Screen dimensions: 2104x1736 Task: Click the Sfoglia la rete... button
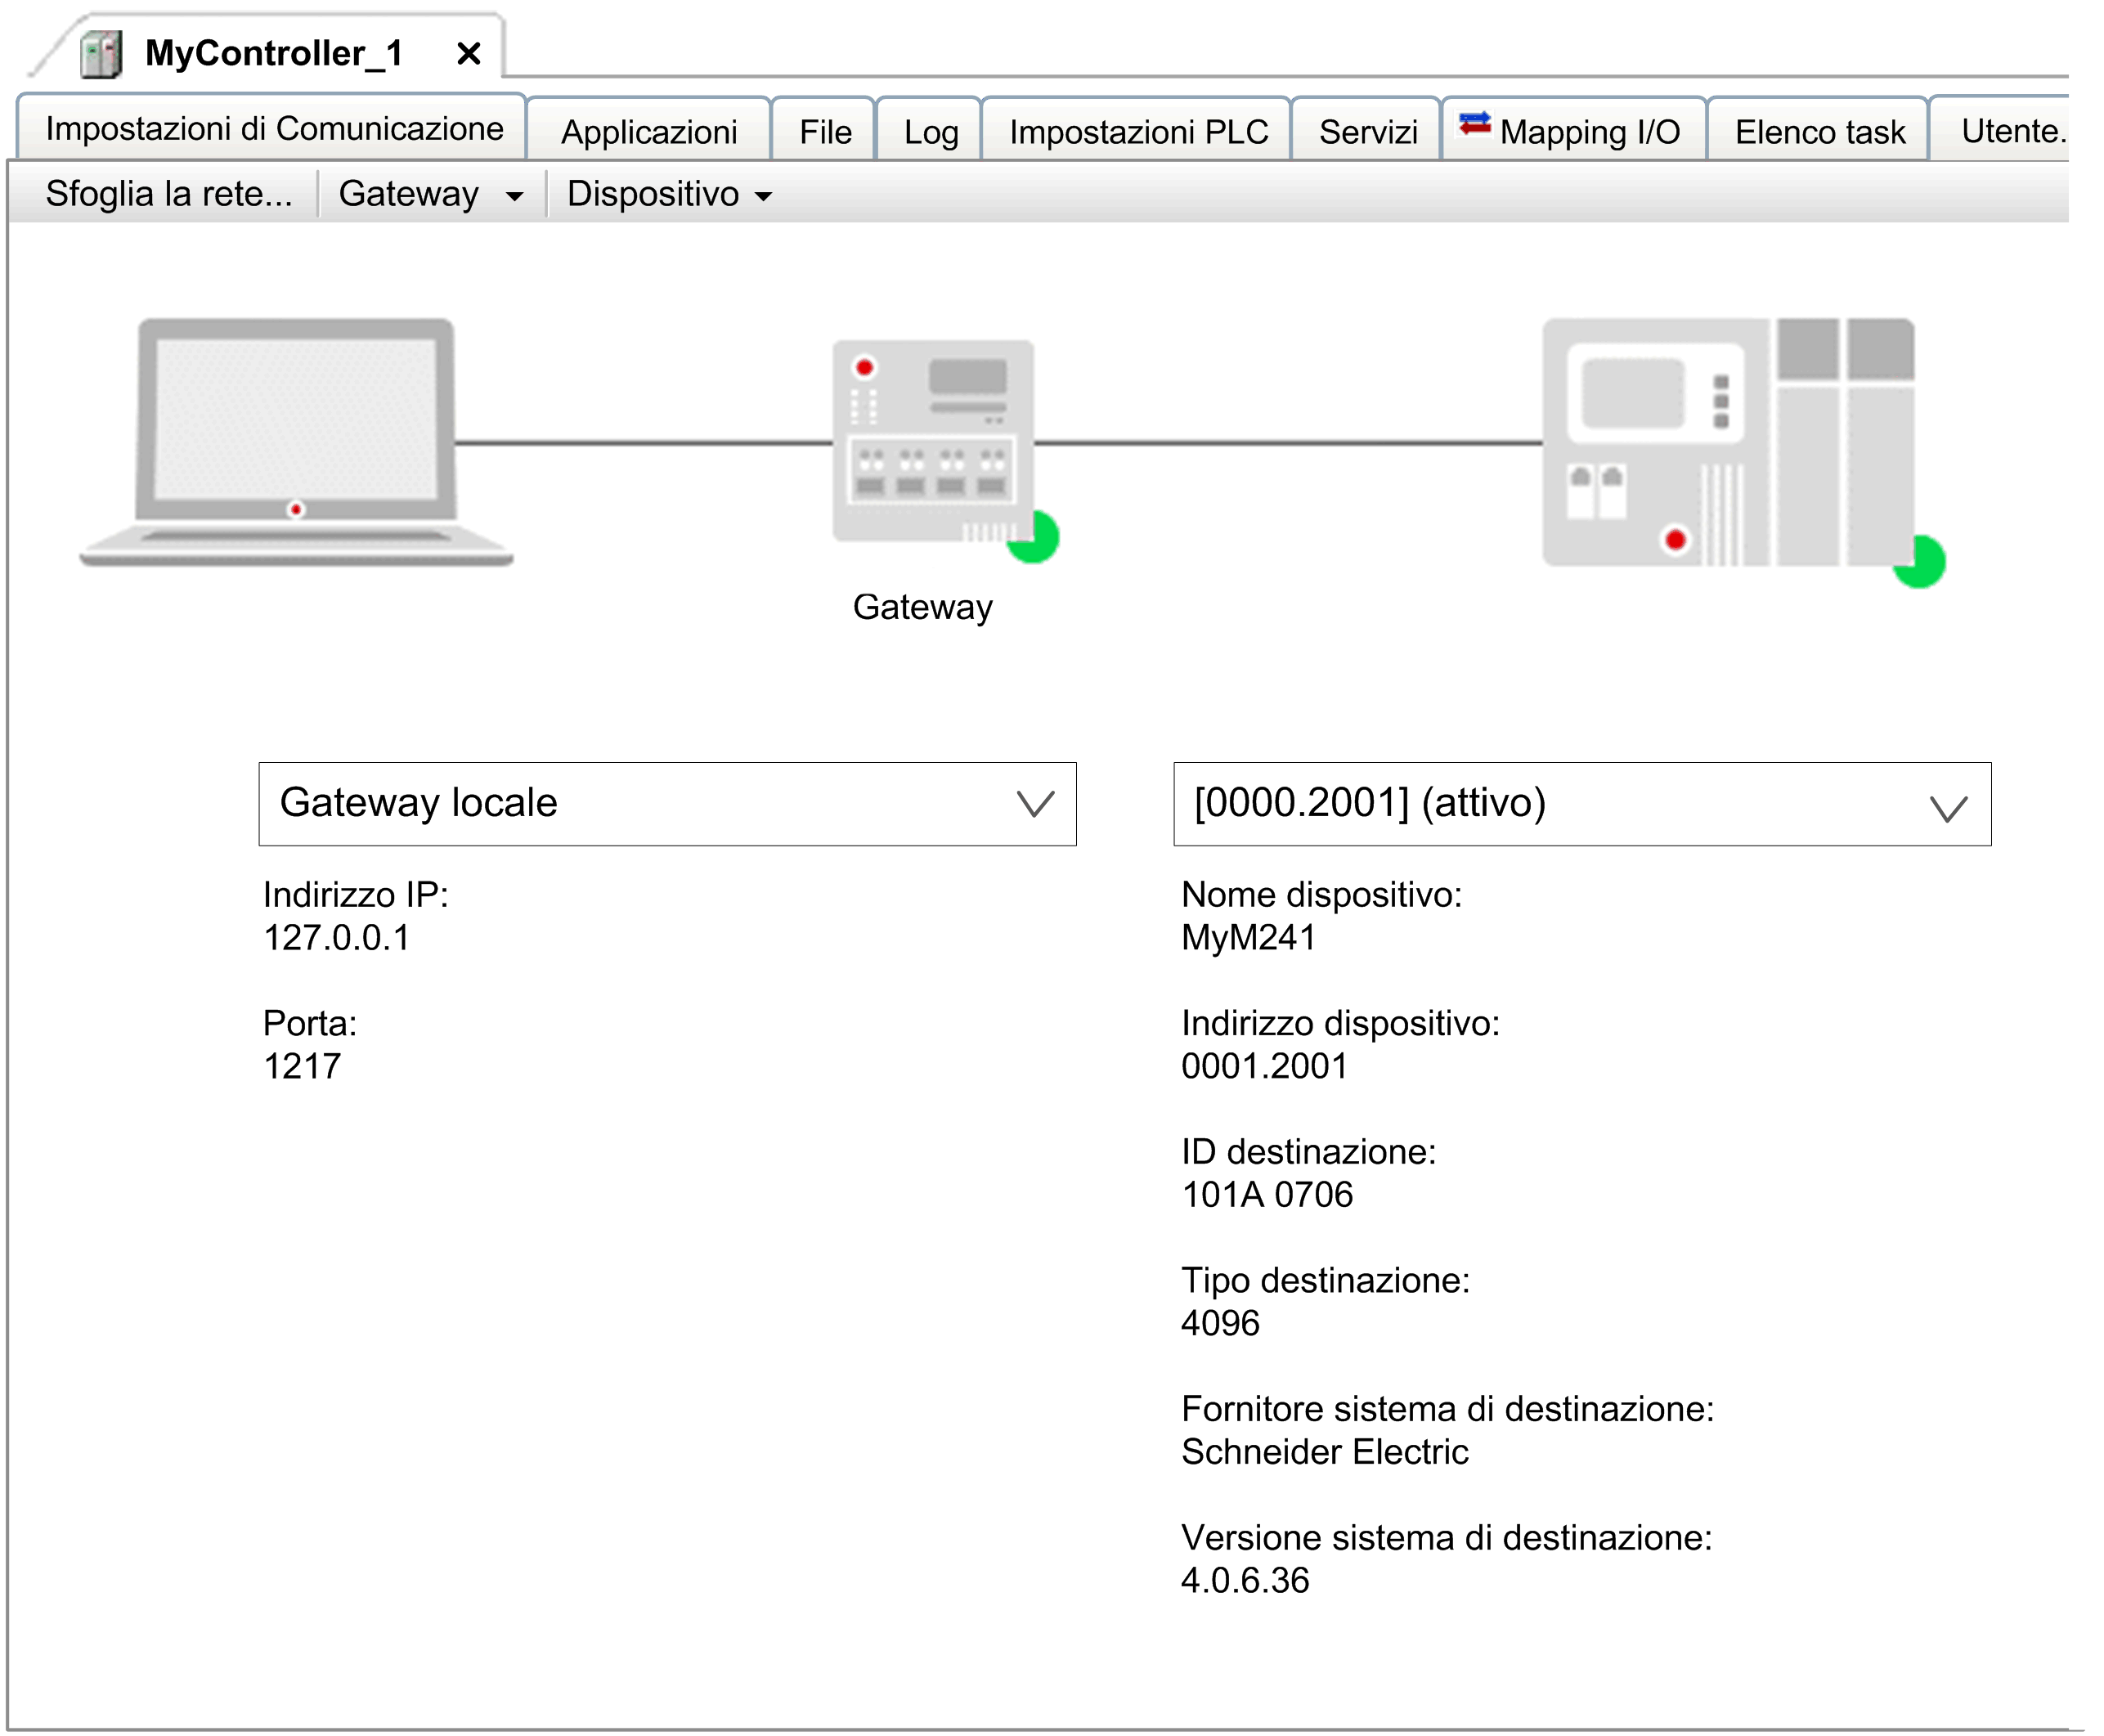168,194
